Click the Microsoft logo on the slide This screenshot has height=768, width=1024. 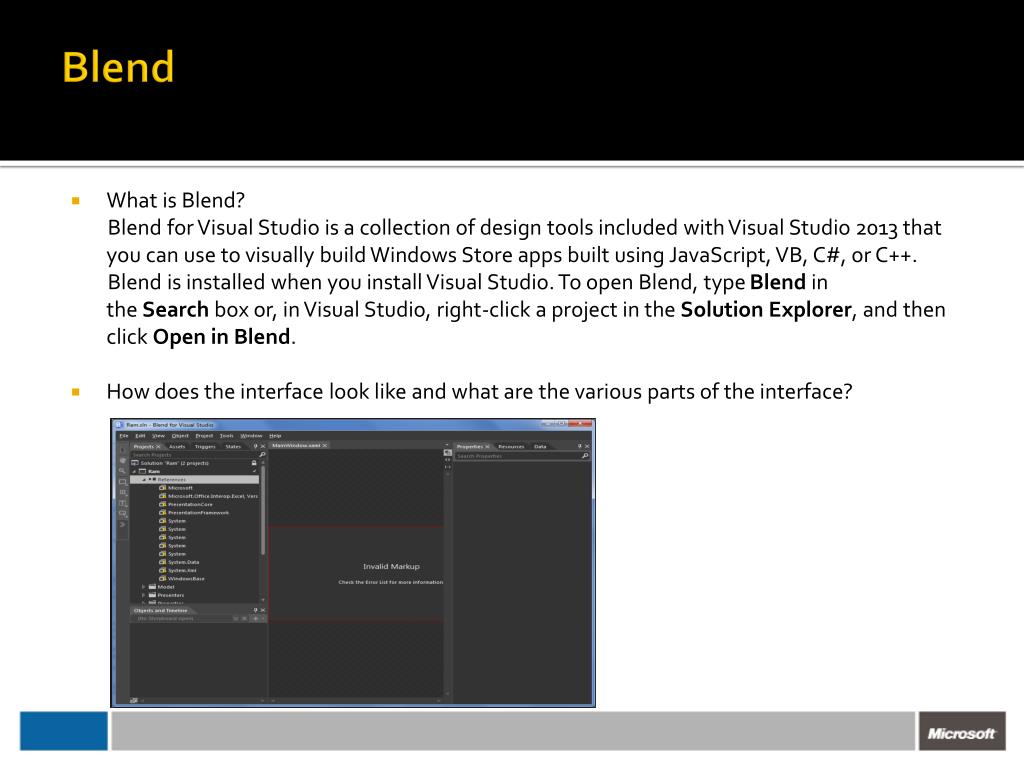click(961, 733)
